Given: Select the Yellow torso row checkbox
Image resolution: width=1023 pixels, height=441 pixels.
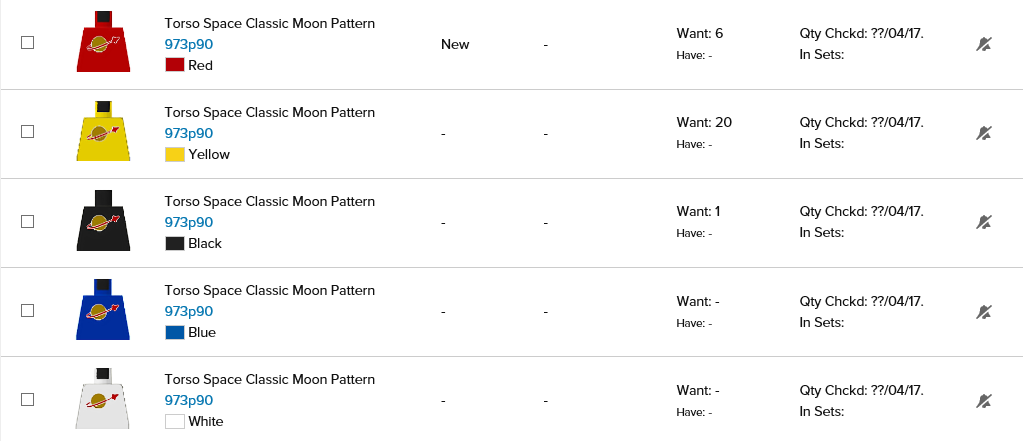Looking at the screenshot, I should click(28, 132).
